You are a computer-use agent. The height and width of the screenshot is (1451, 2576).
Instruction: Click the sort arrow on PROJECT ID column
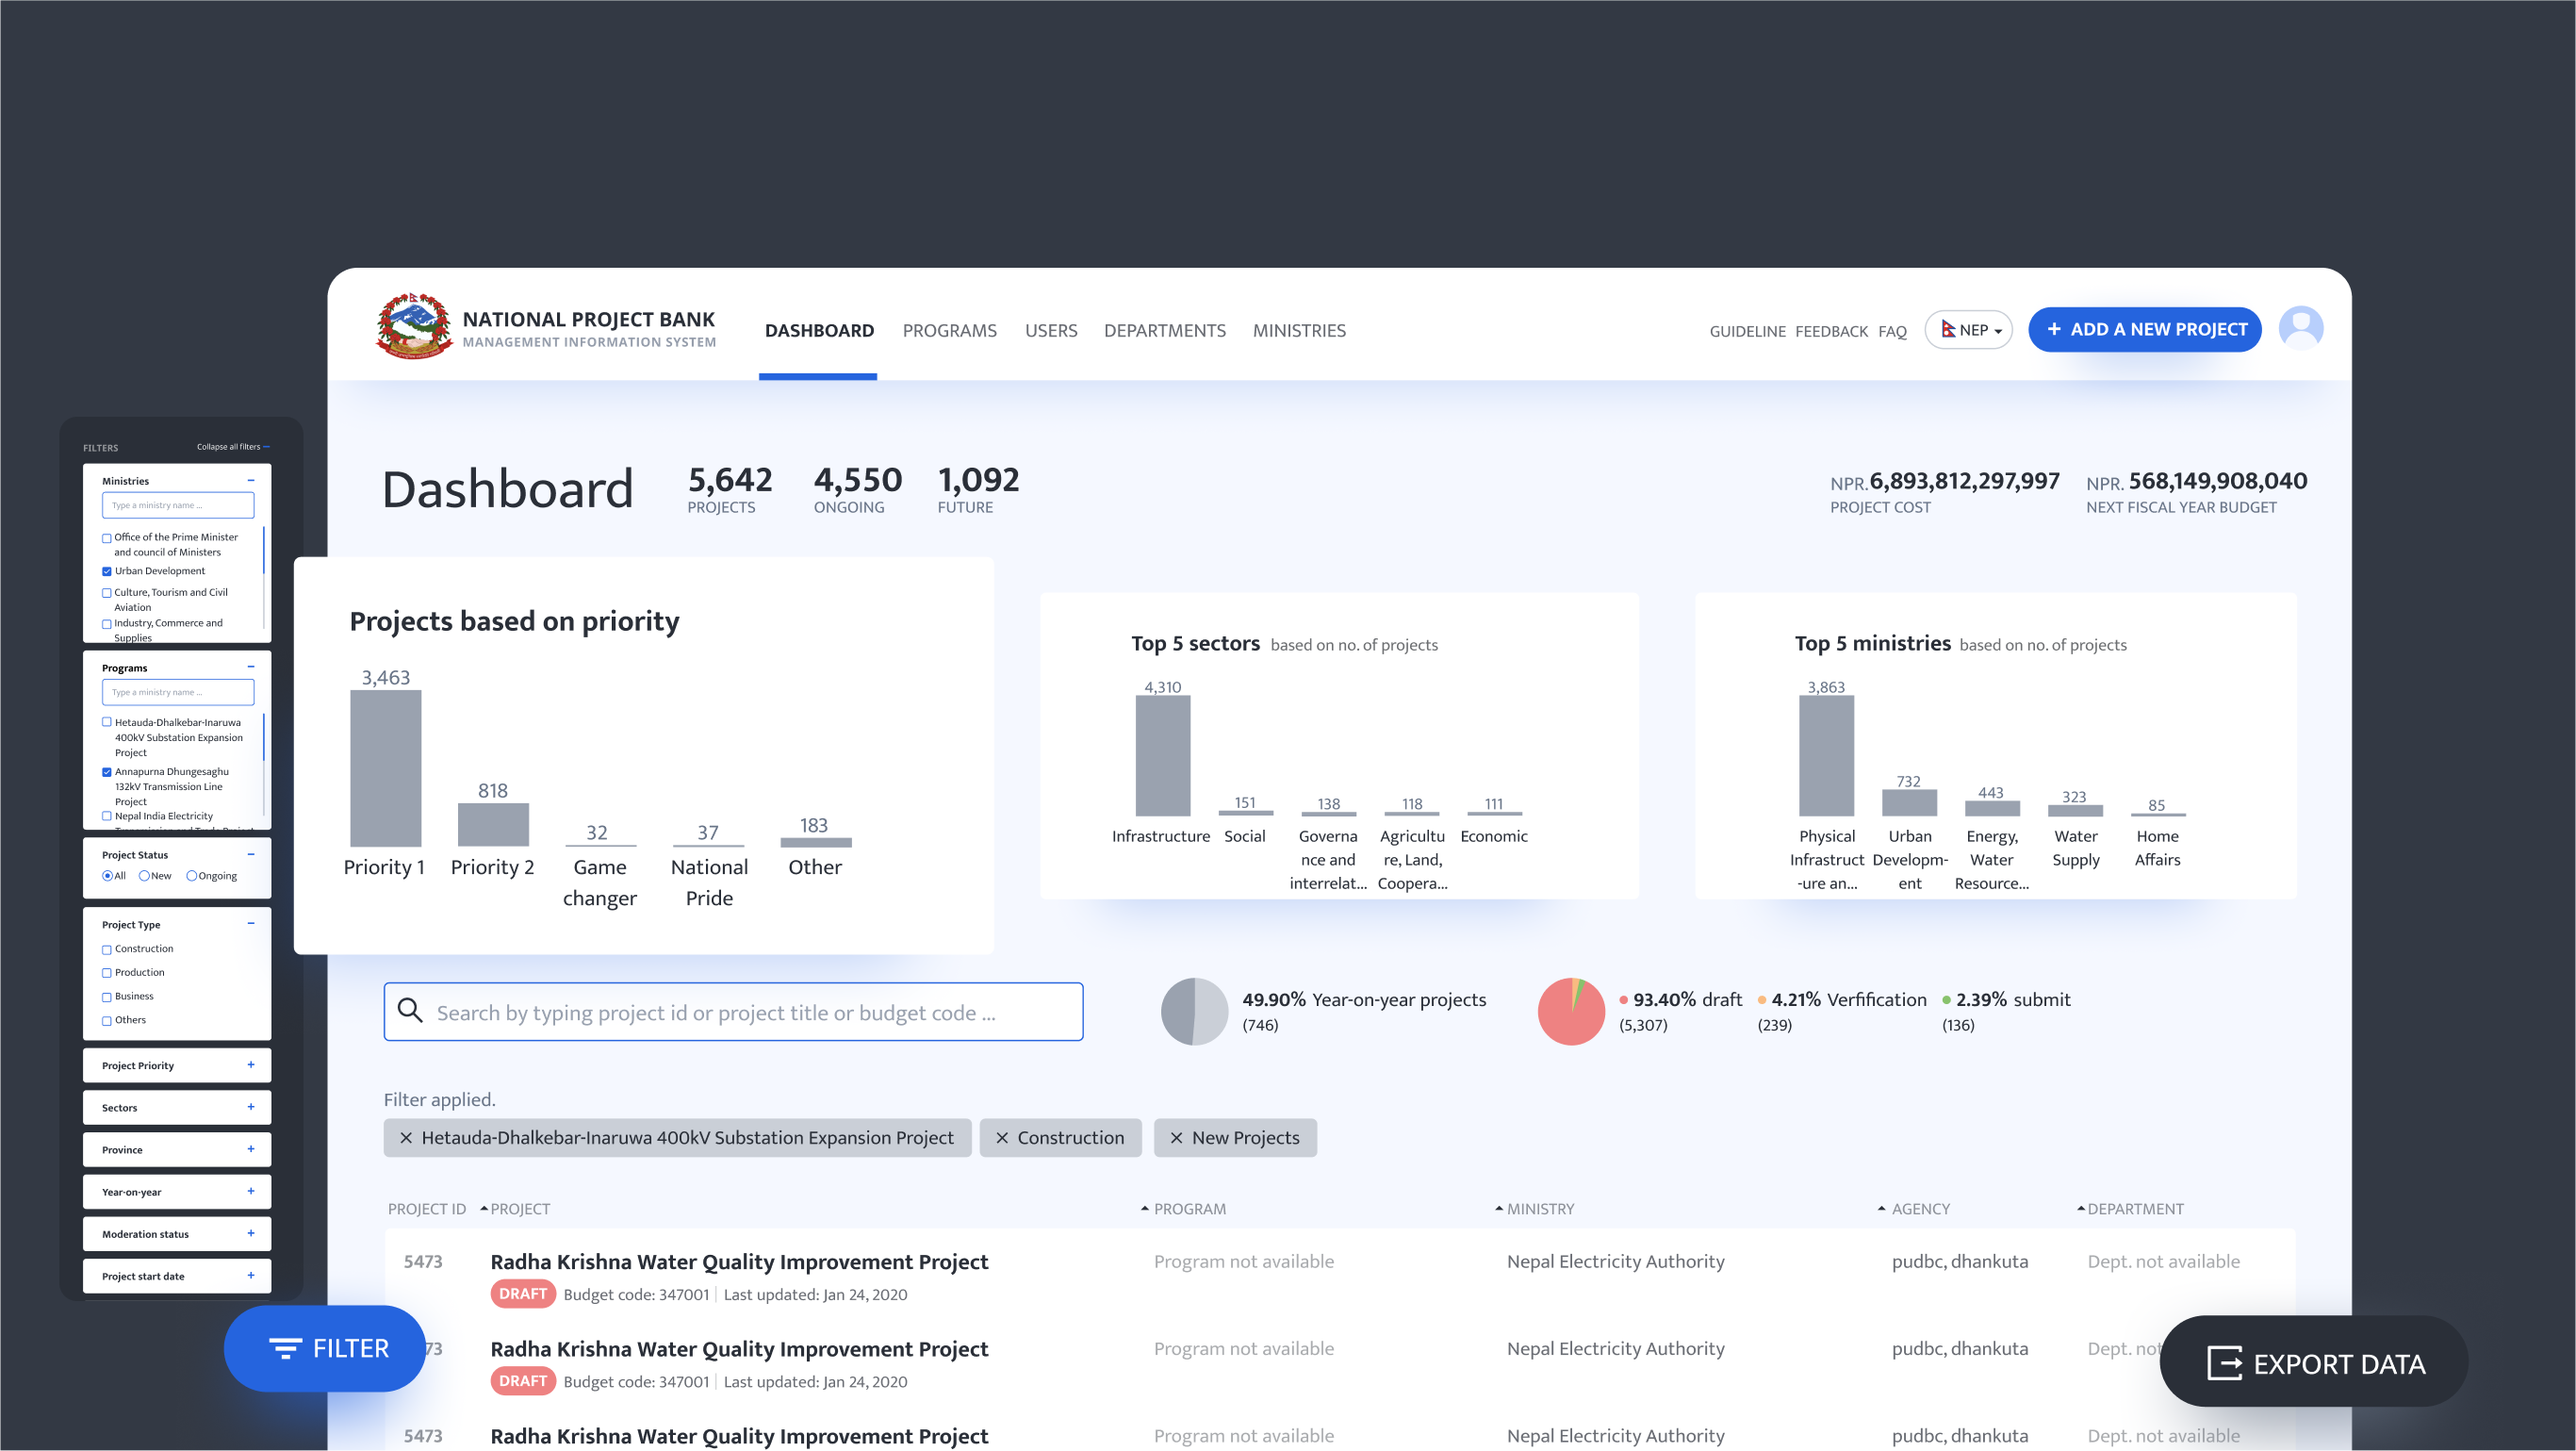pyautogui.click(x=482, y=1208)
